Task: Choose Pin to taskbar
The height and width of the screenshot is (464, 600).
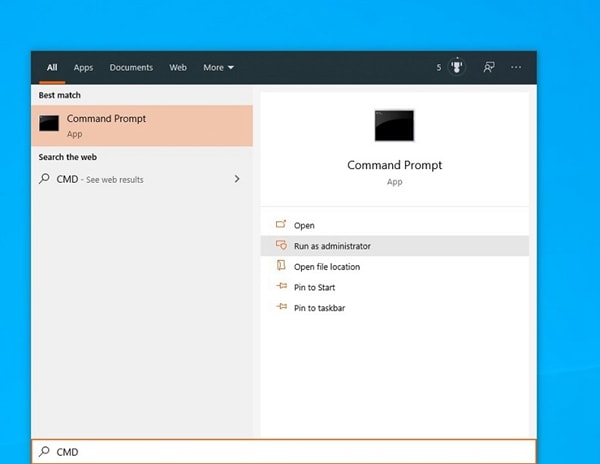Action: point(395,308)
